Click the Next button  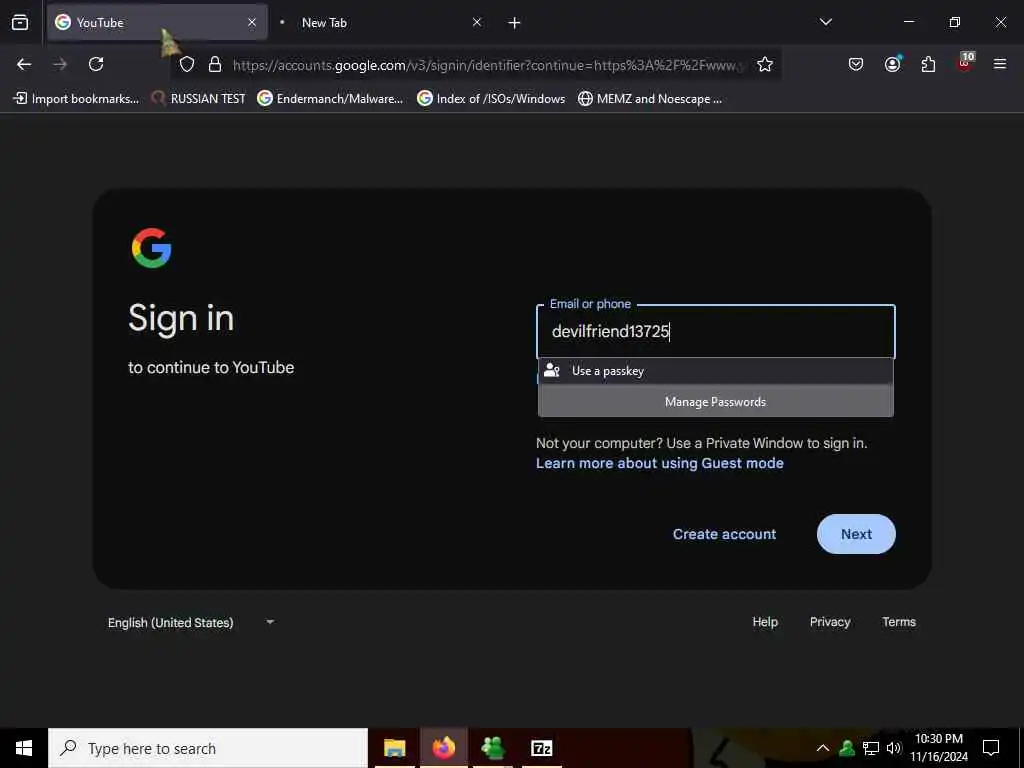pos(856,534)
